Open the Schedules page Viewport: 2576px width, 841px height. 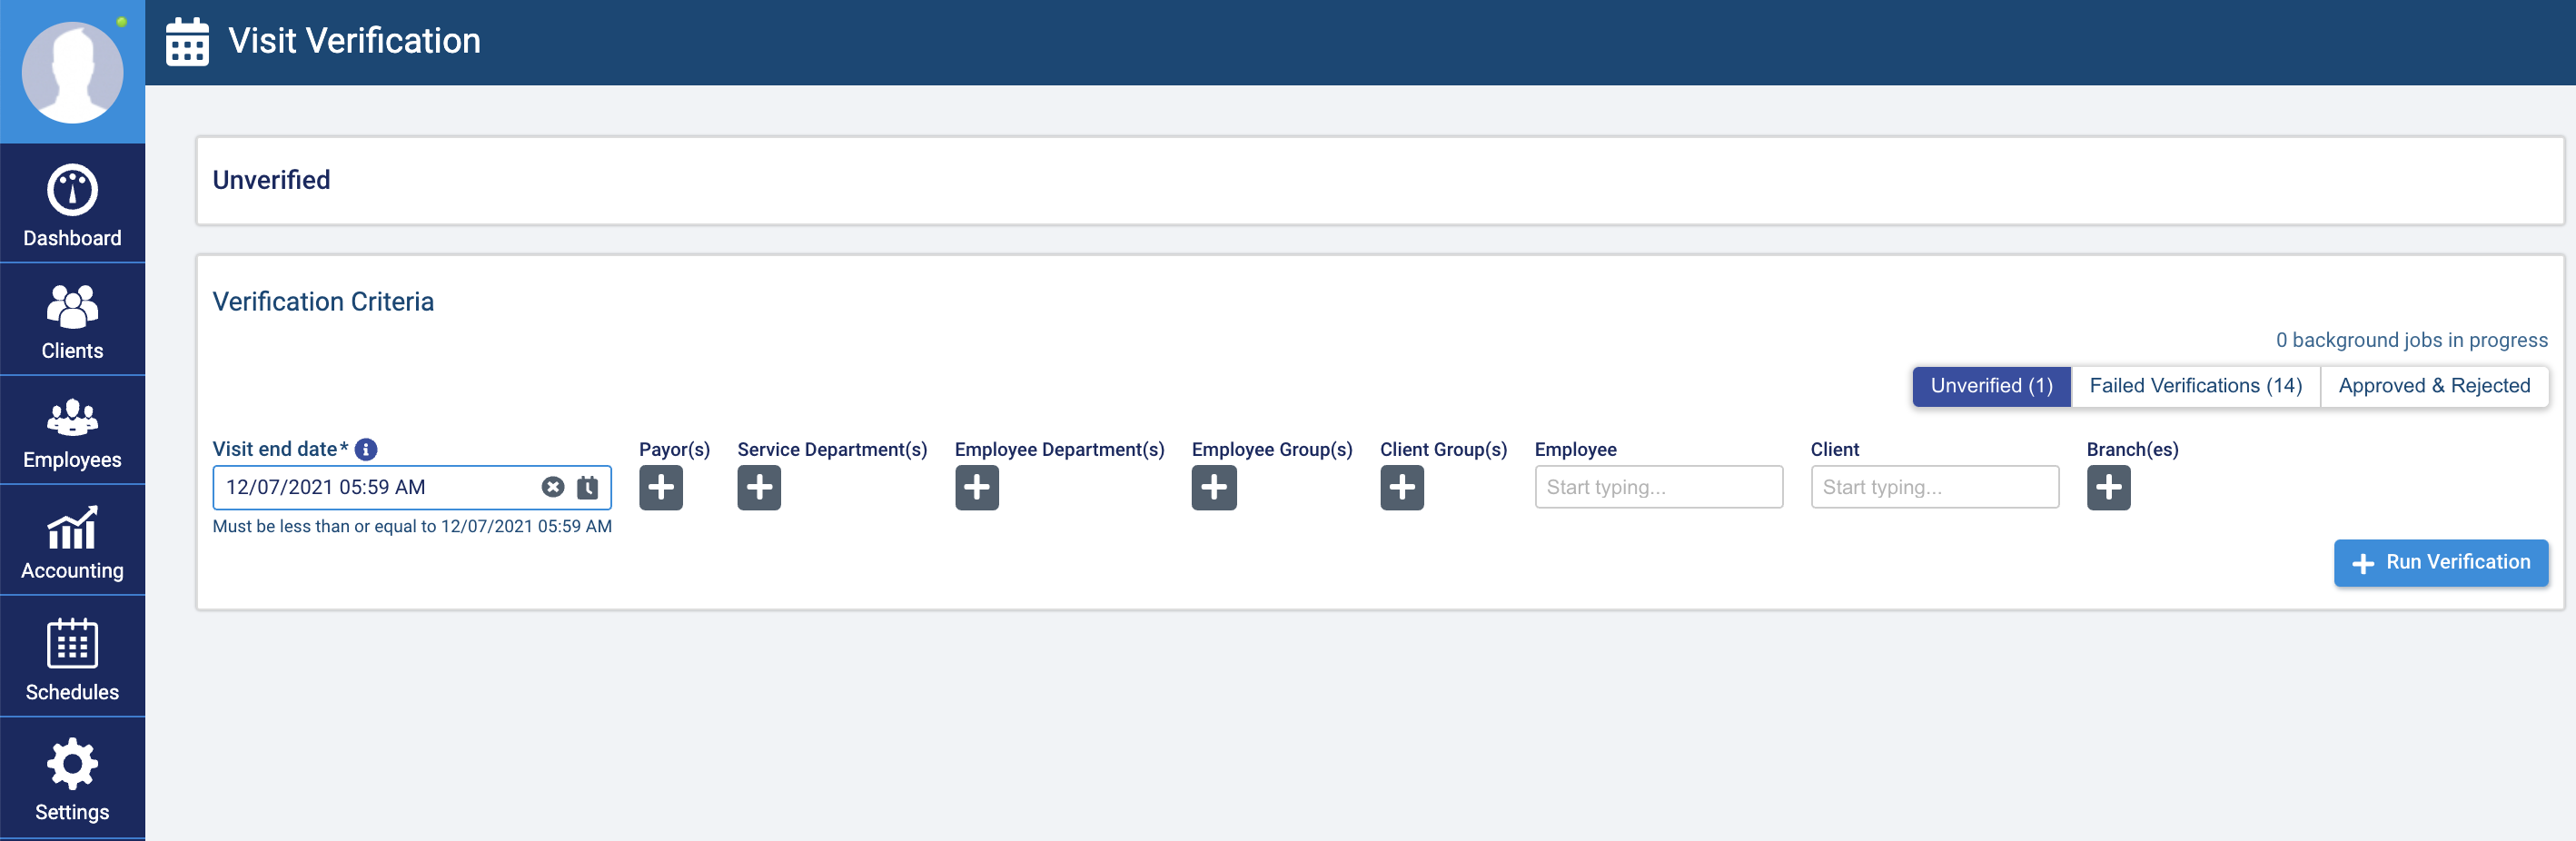[72, 659]
